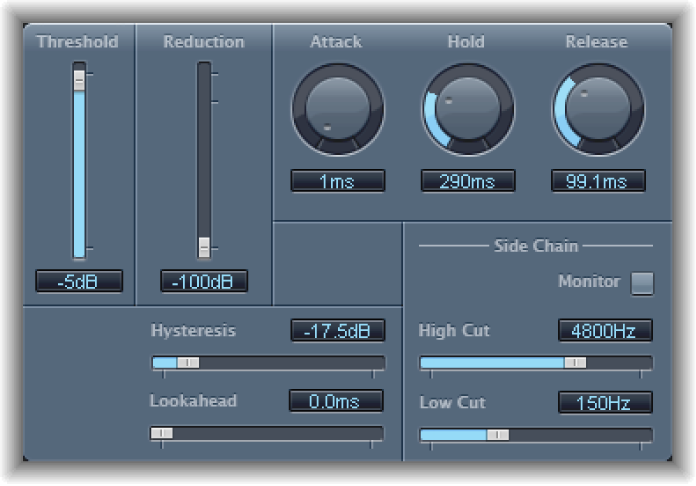Click the Lookahead 0.0ms value field
Viewport: 696px width, 486px height.
tap(336, 401)
